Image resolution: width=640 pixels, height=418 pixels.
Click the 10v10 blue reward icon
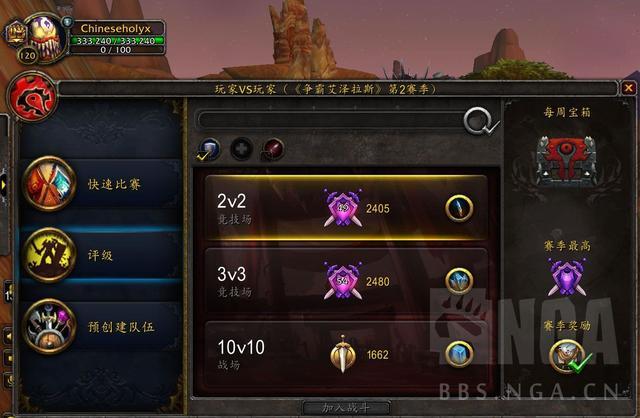pos(459,354)
